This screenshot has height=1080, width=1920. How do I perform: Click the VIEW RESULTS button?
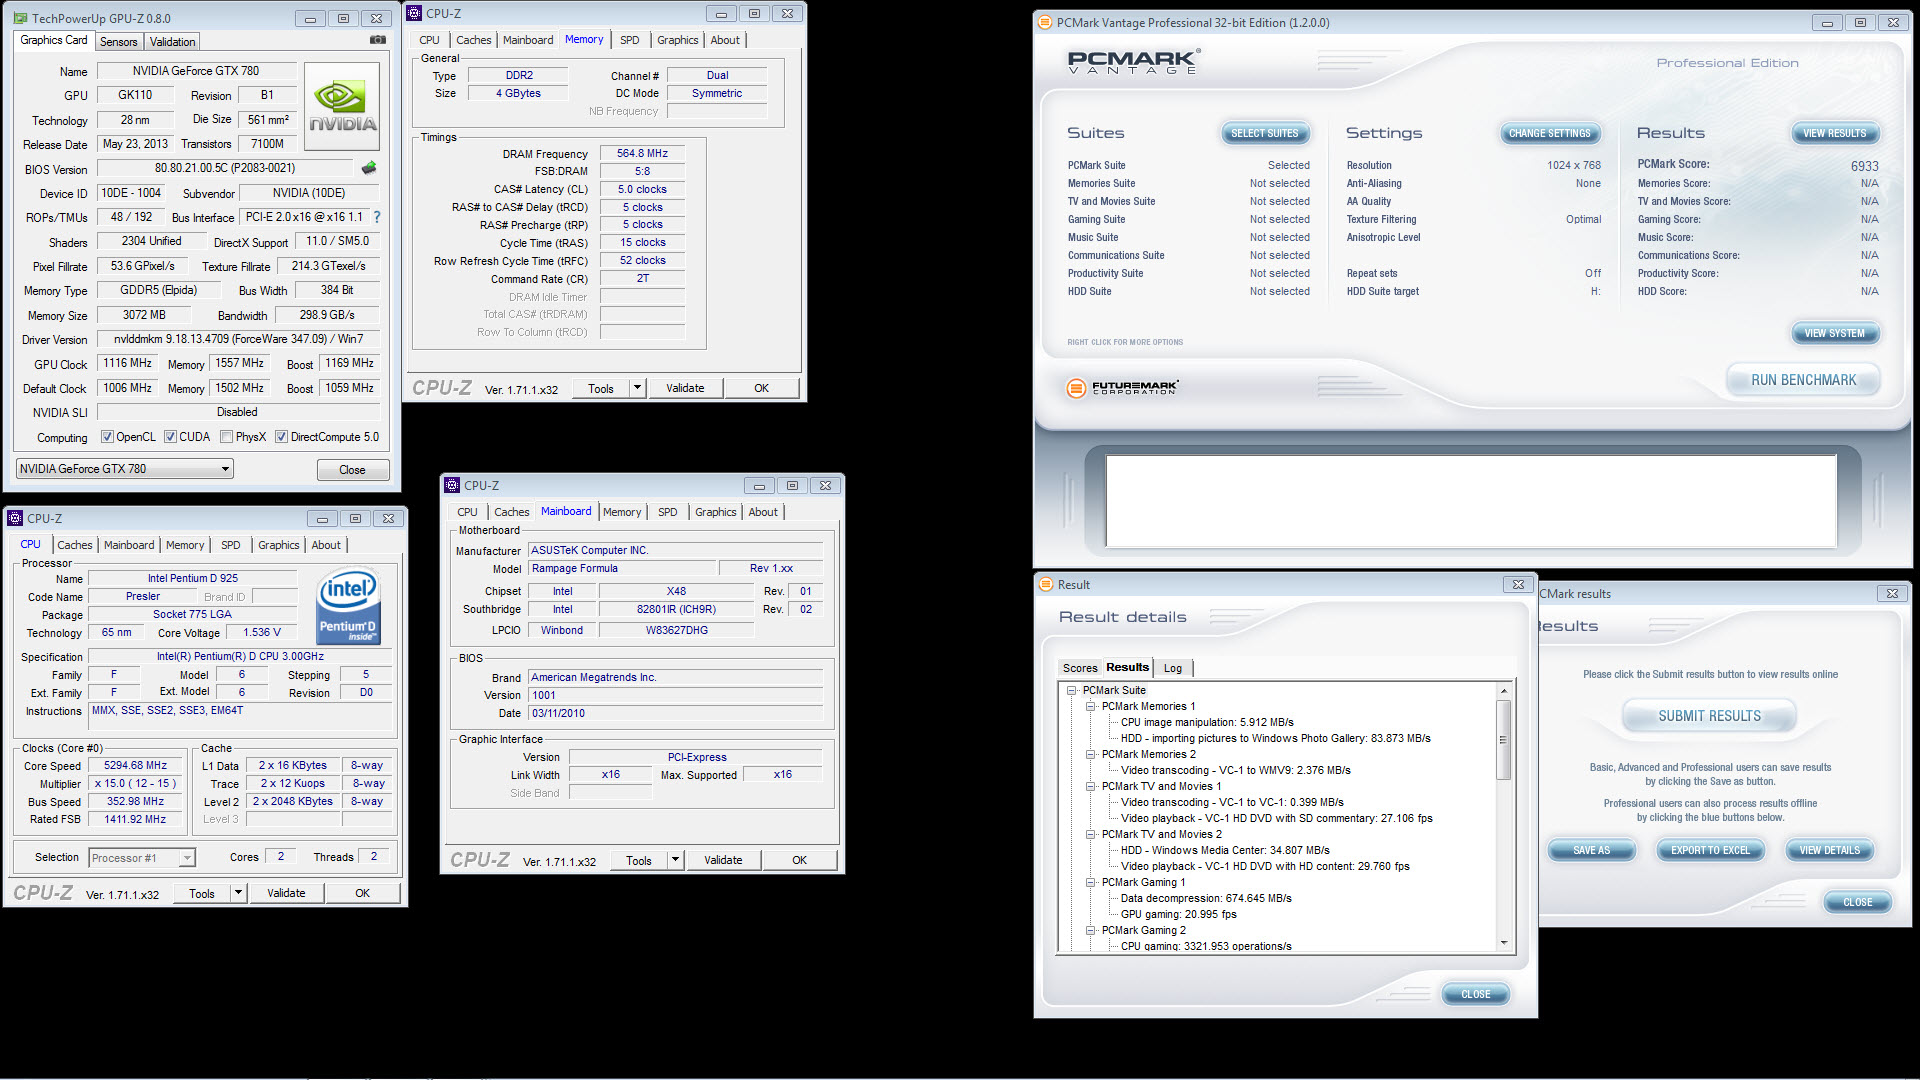click(1834, 133)
